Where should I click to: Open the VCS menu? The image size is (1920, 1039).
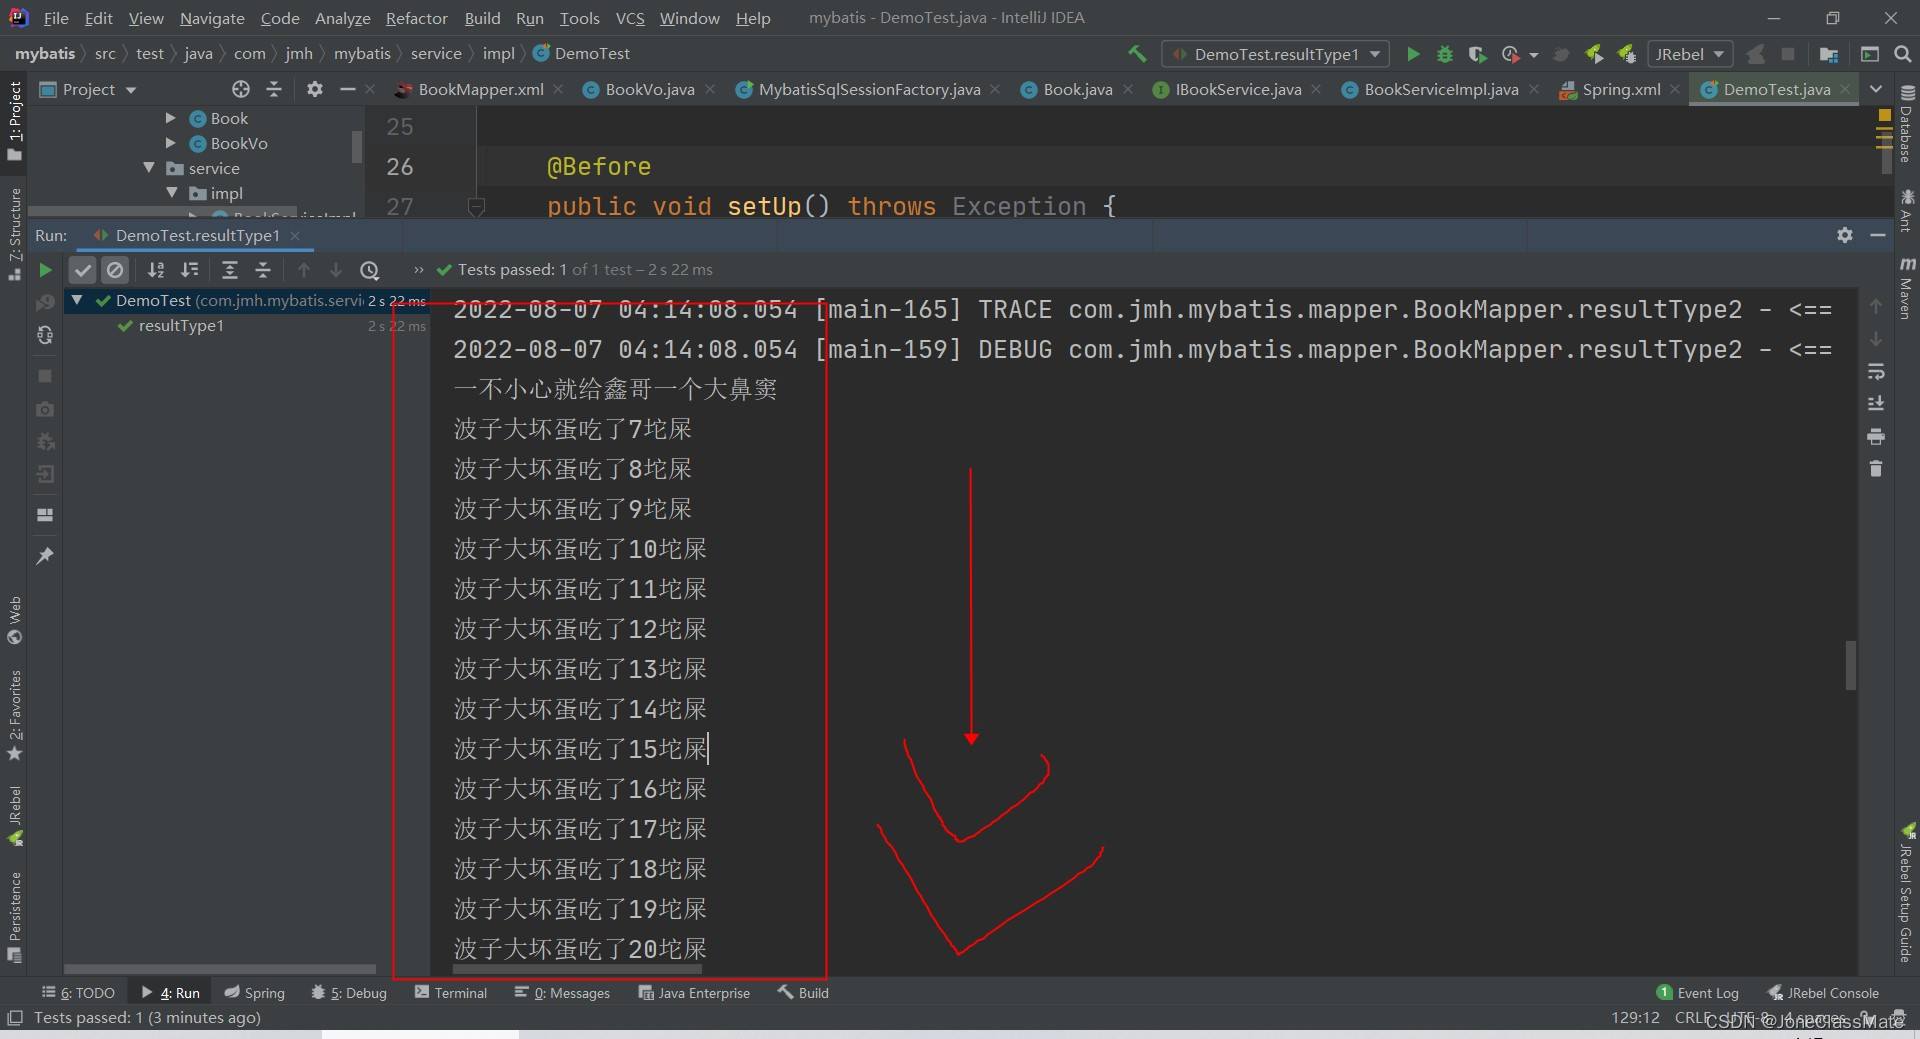click(x=630, y=18)
